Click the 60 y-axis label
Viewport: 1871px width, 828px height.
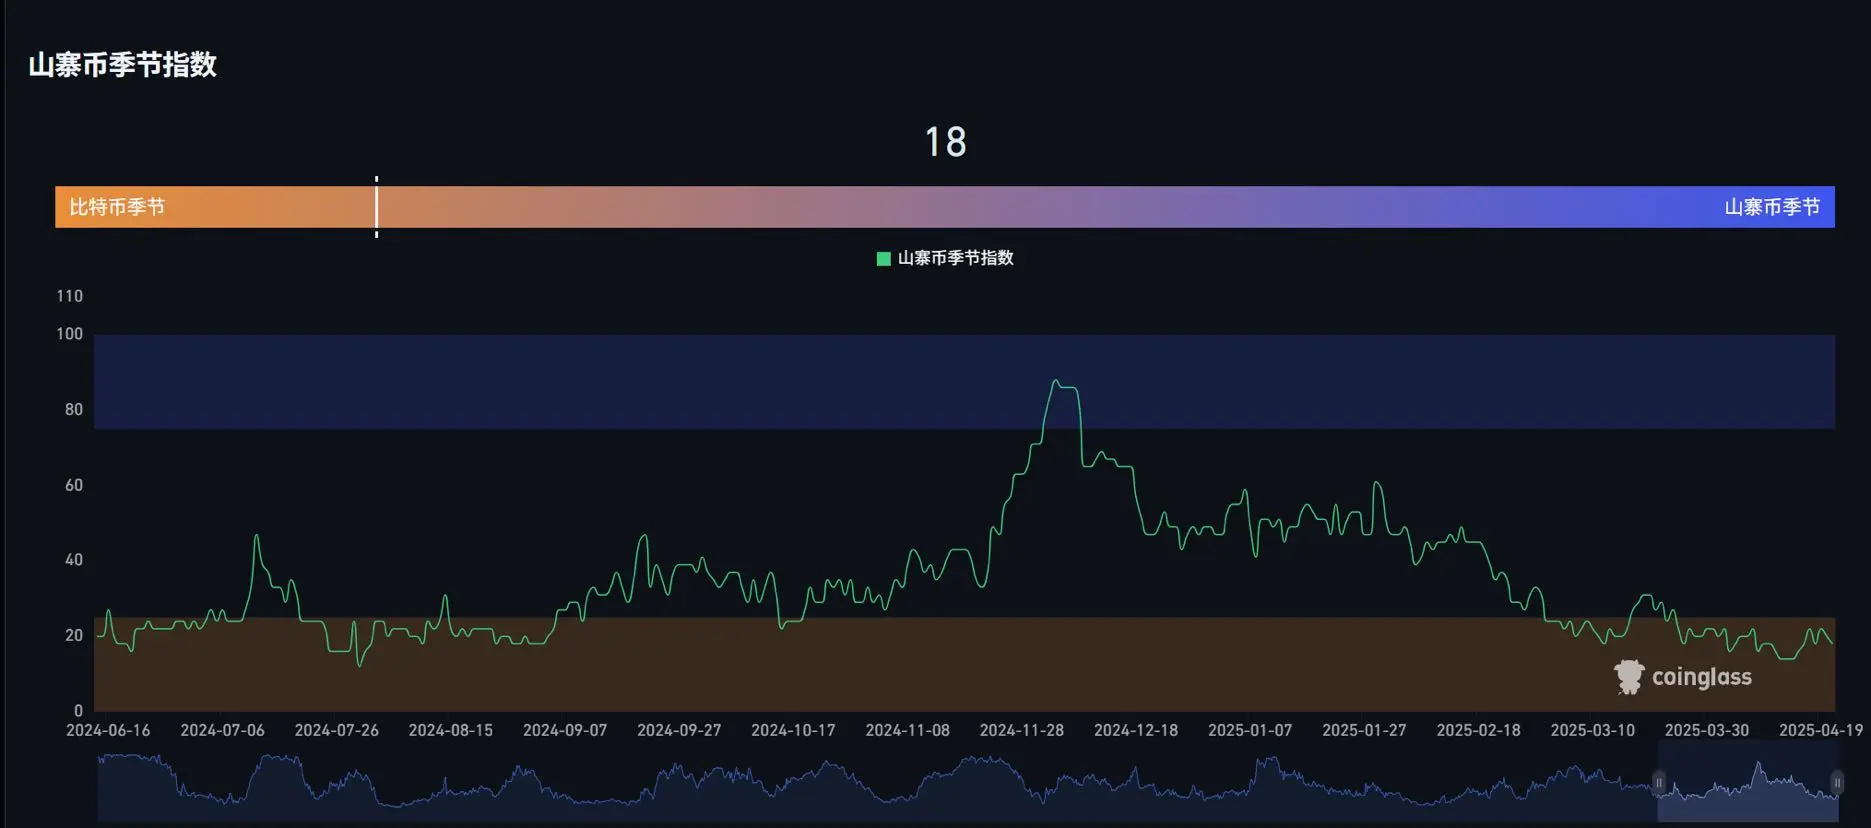[74, 485]
